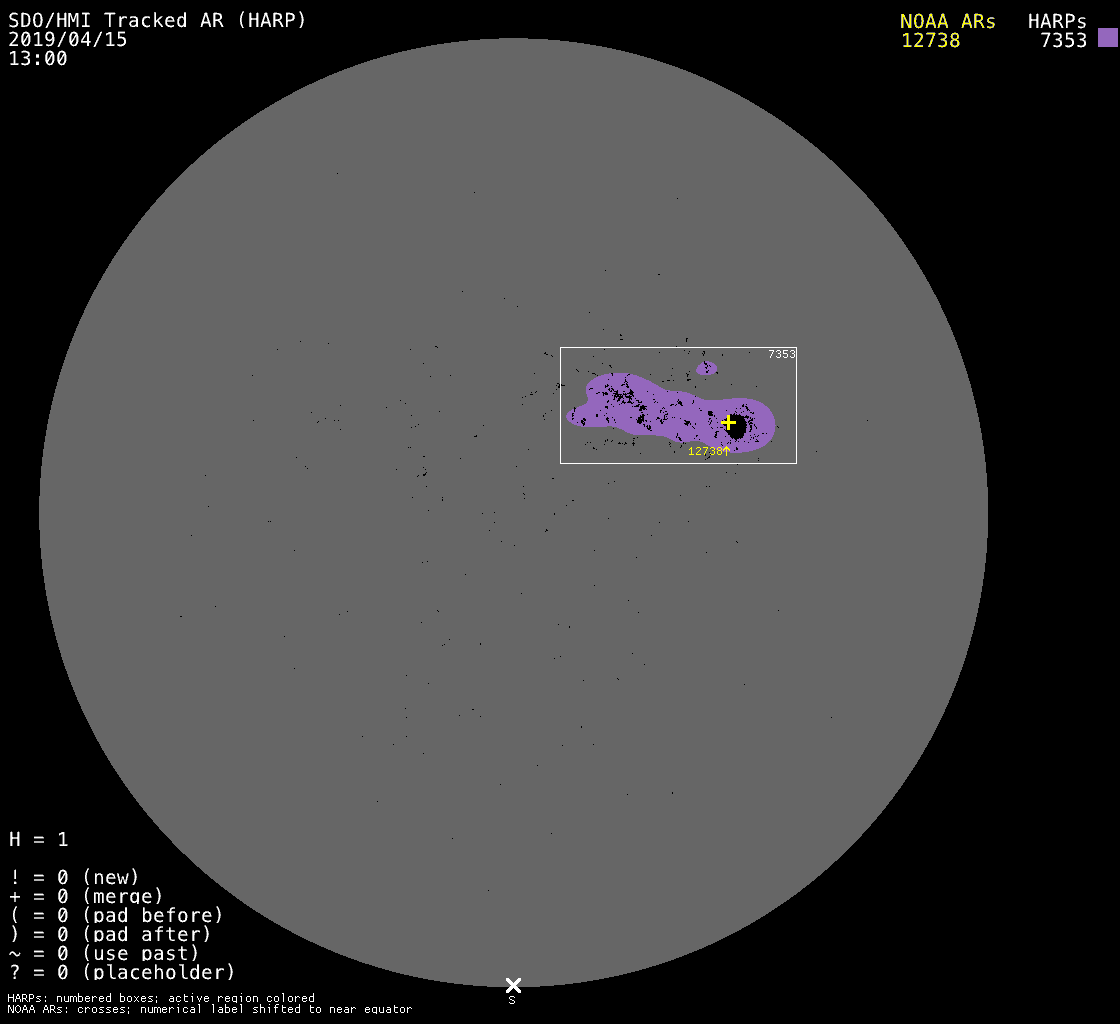
Task: Click the "? = 0 (placeholder)" legend entry
Action: pyautogui.click(x=122, y=971)
